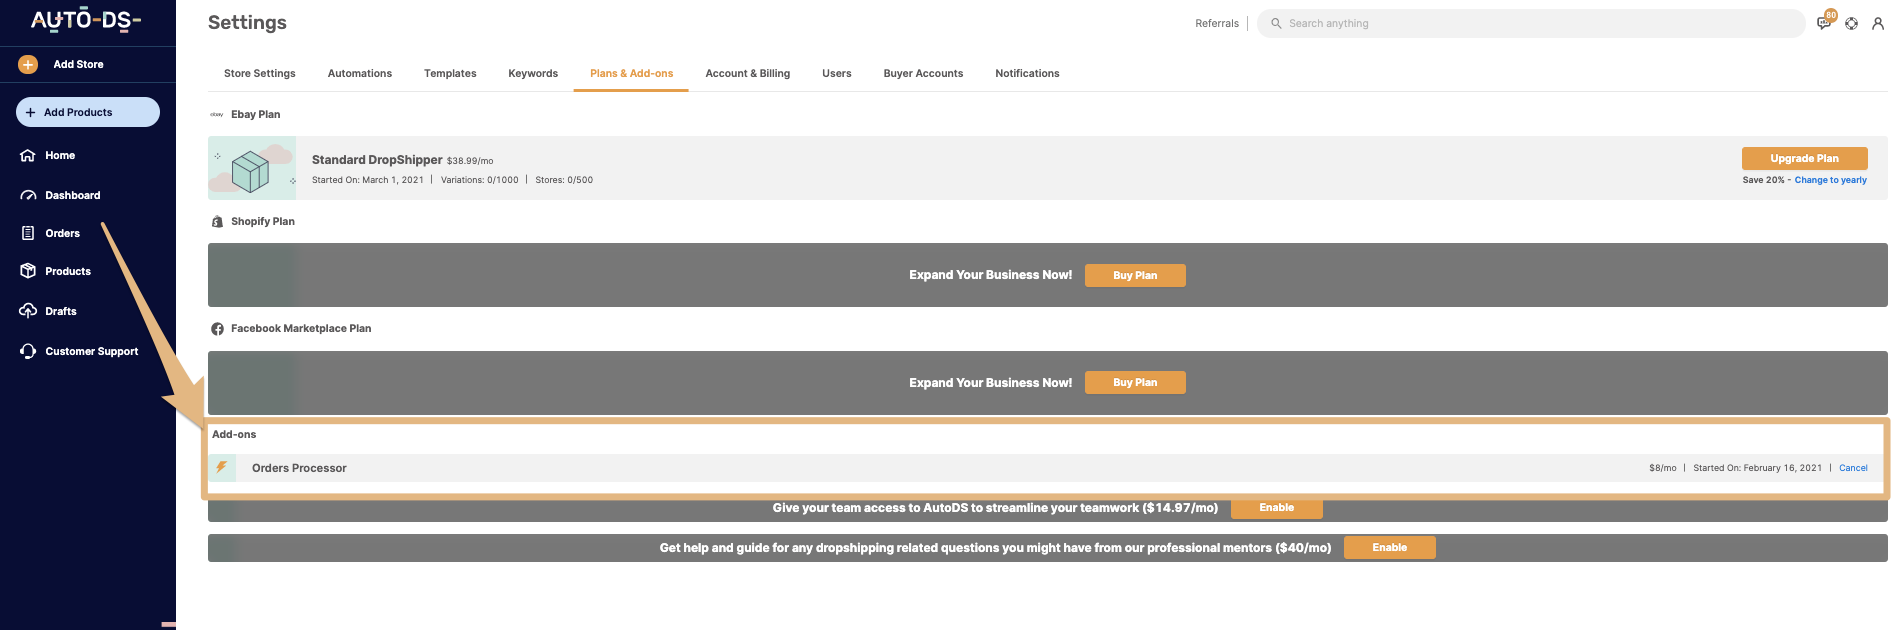Buy Plan for Shopify
The height and width of the screenshot is (630, 1893).
point(1135,275)
